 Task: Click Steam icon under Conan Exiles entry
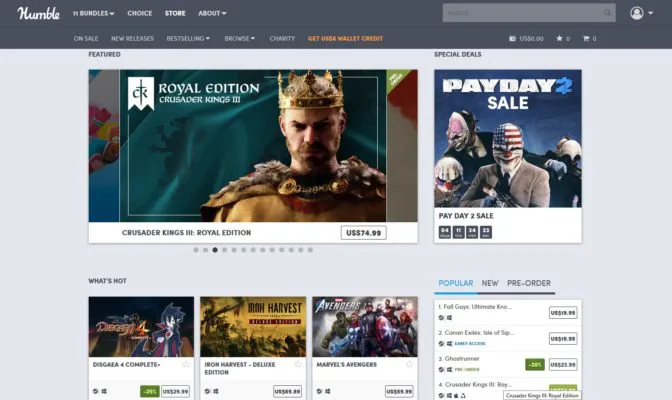[x=441, y=343]
